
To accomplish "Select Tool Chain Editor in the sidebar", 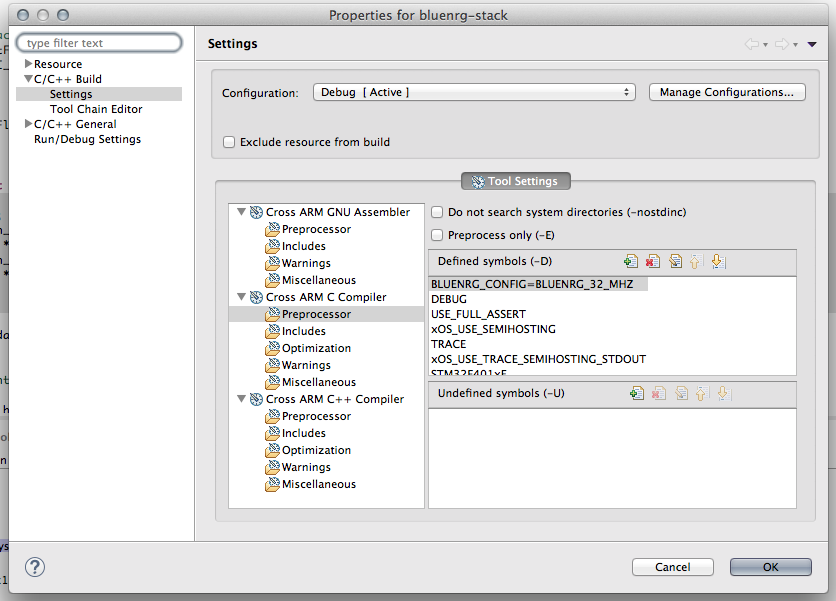I will click(x=96, y=109).
